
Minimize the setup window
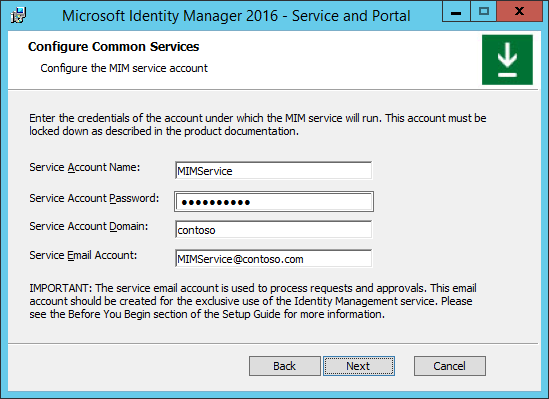point(456,11)
